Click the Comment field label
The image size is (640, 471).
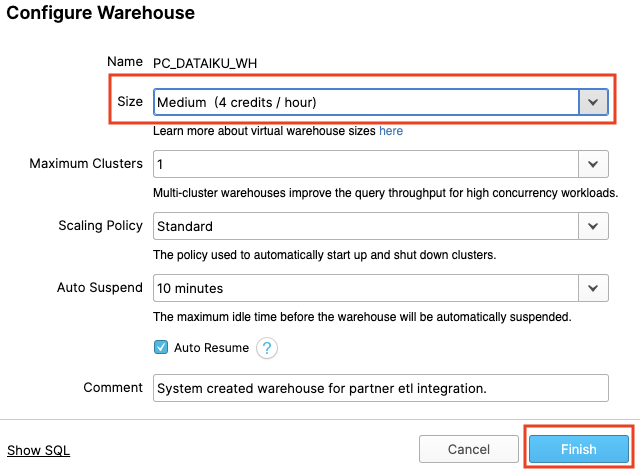point(112,388)
